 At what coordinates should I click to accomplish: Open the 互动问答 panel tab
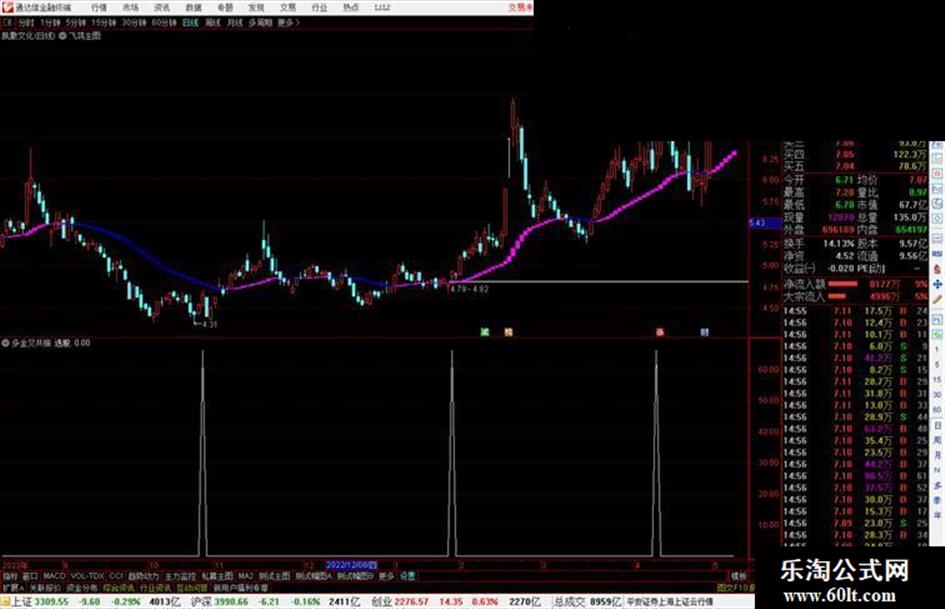tap(192, 588)
